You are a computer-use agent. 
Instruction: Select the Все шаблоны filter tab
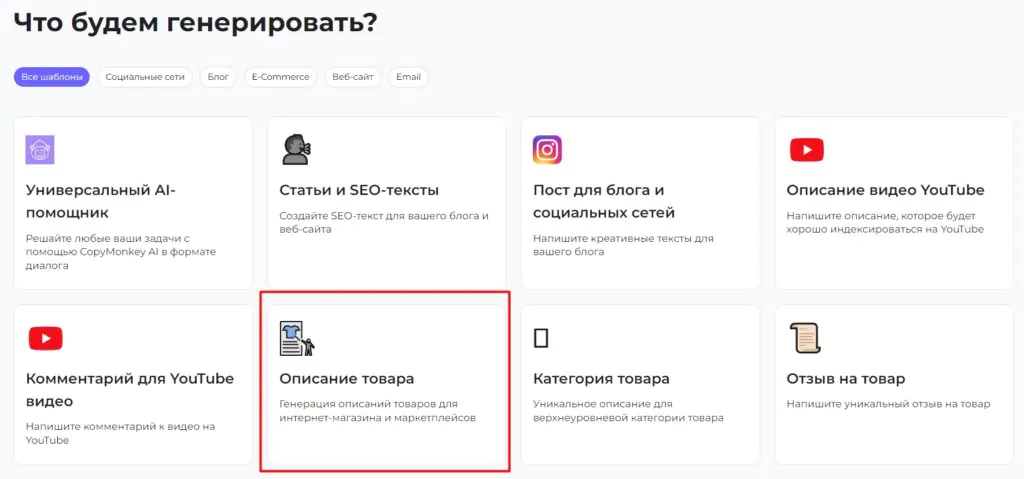[x=52, y=77]
